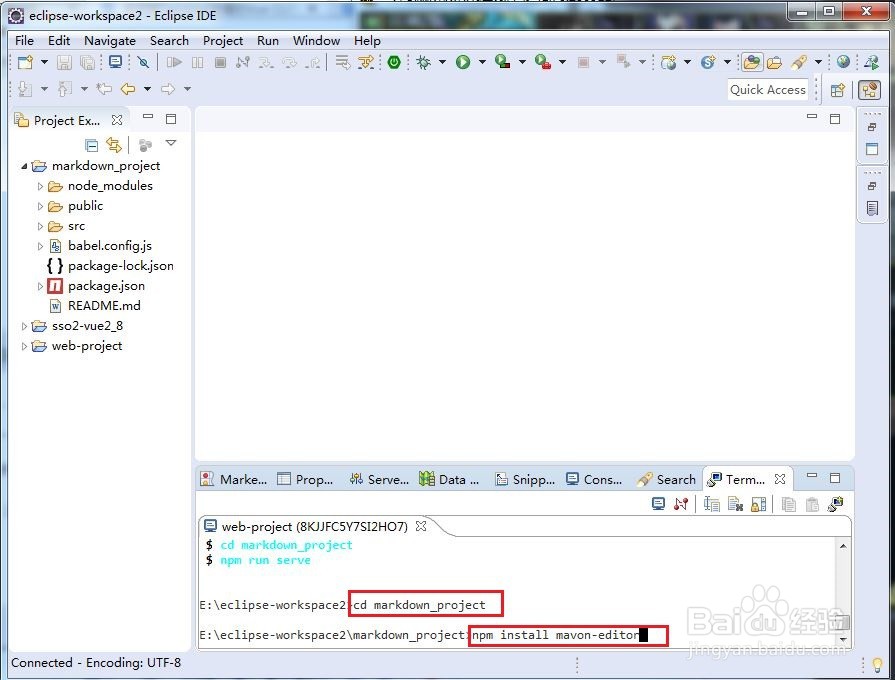Switch to the Console tab
The height and width of the screenshot is (680, 895).
(x=594, y=480)
